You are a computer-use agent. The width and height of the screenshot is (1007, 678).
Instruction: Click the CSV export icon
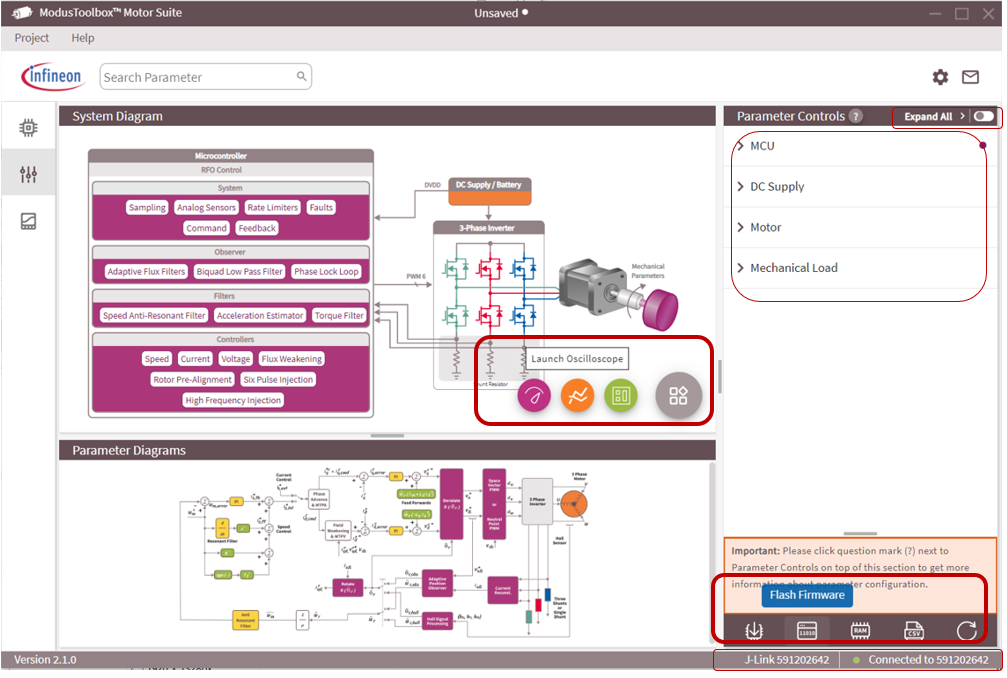pyautogui.click(x=913, y=631)
